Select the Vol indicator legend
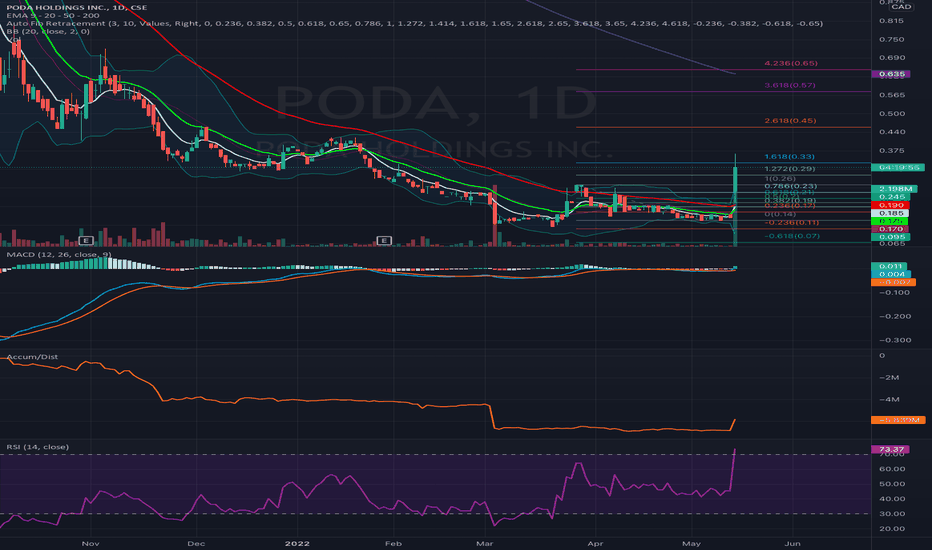 coord(14,39)
